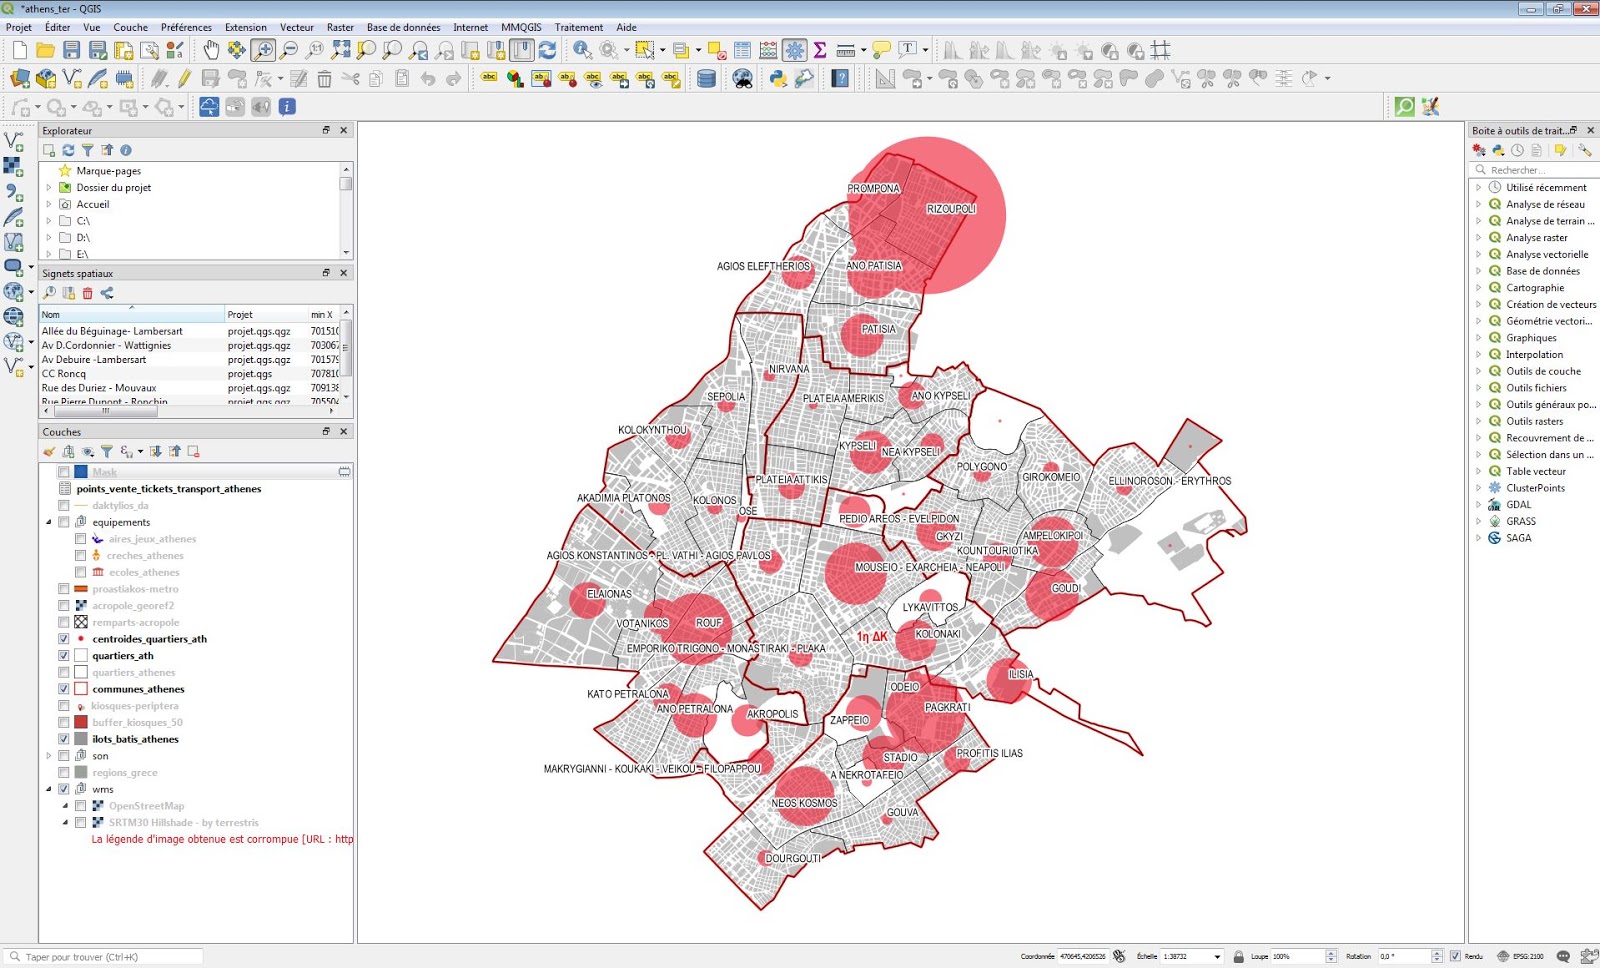Sort bookmarks by Nom column header
This screenshot has width=1600, height=968.
coord(132,314)
